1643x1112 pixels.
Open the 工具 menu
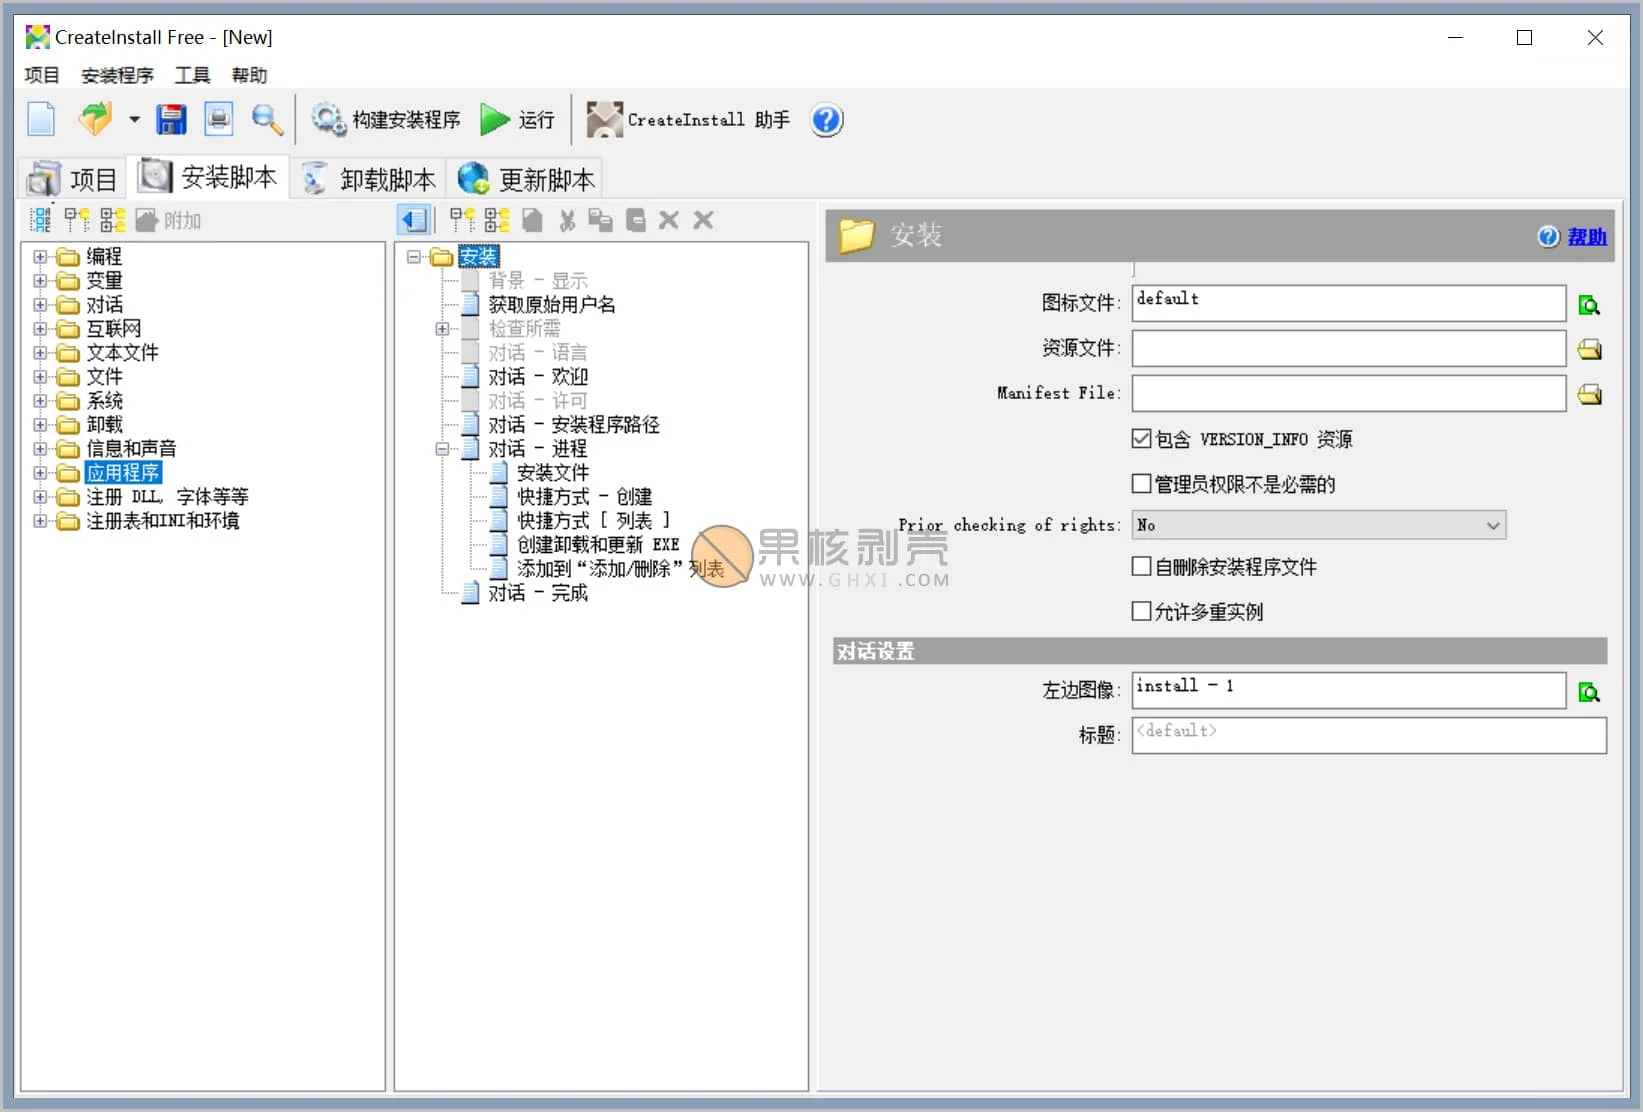click(x=191, y=75)
